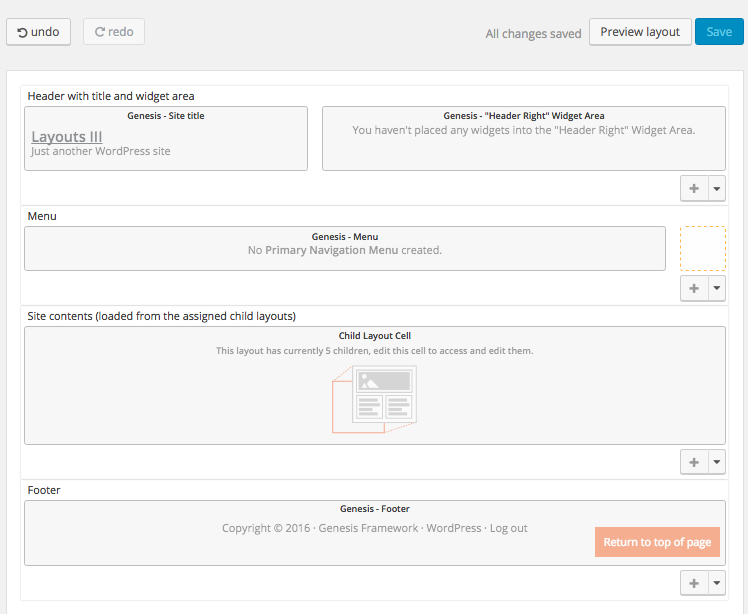Click the empty dashed orange cell placeholder
This screenshot has height=614, width=748.
pyautogui.click(x=703, y=249)
